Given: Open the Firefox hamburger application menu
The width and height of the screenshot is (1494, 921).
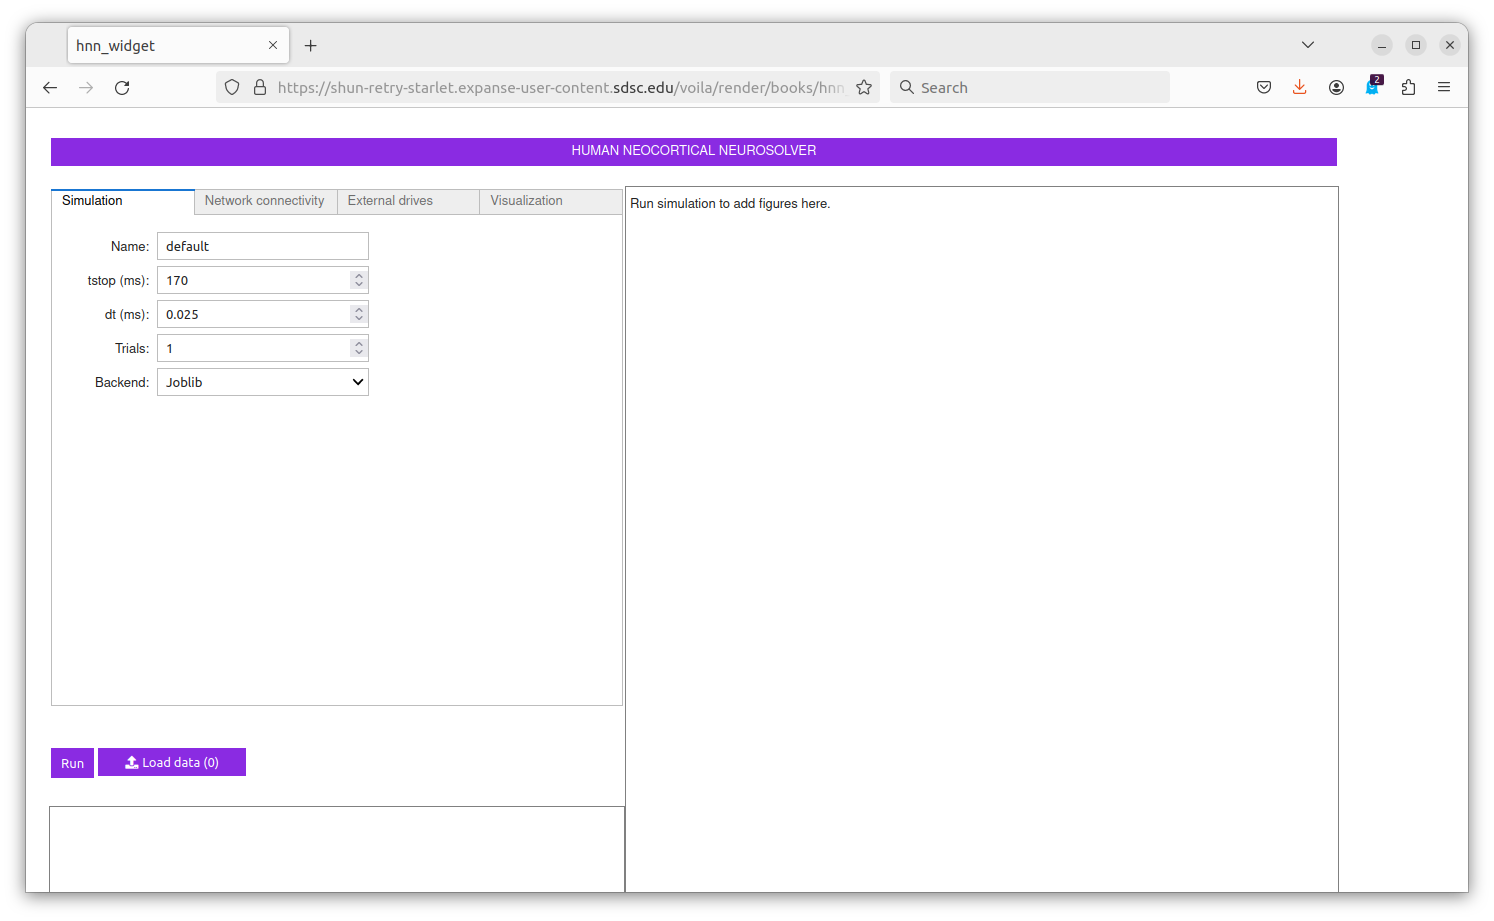Looking at the screenshot, I should (x=1444, y=88).
